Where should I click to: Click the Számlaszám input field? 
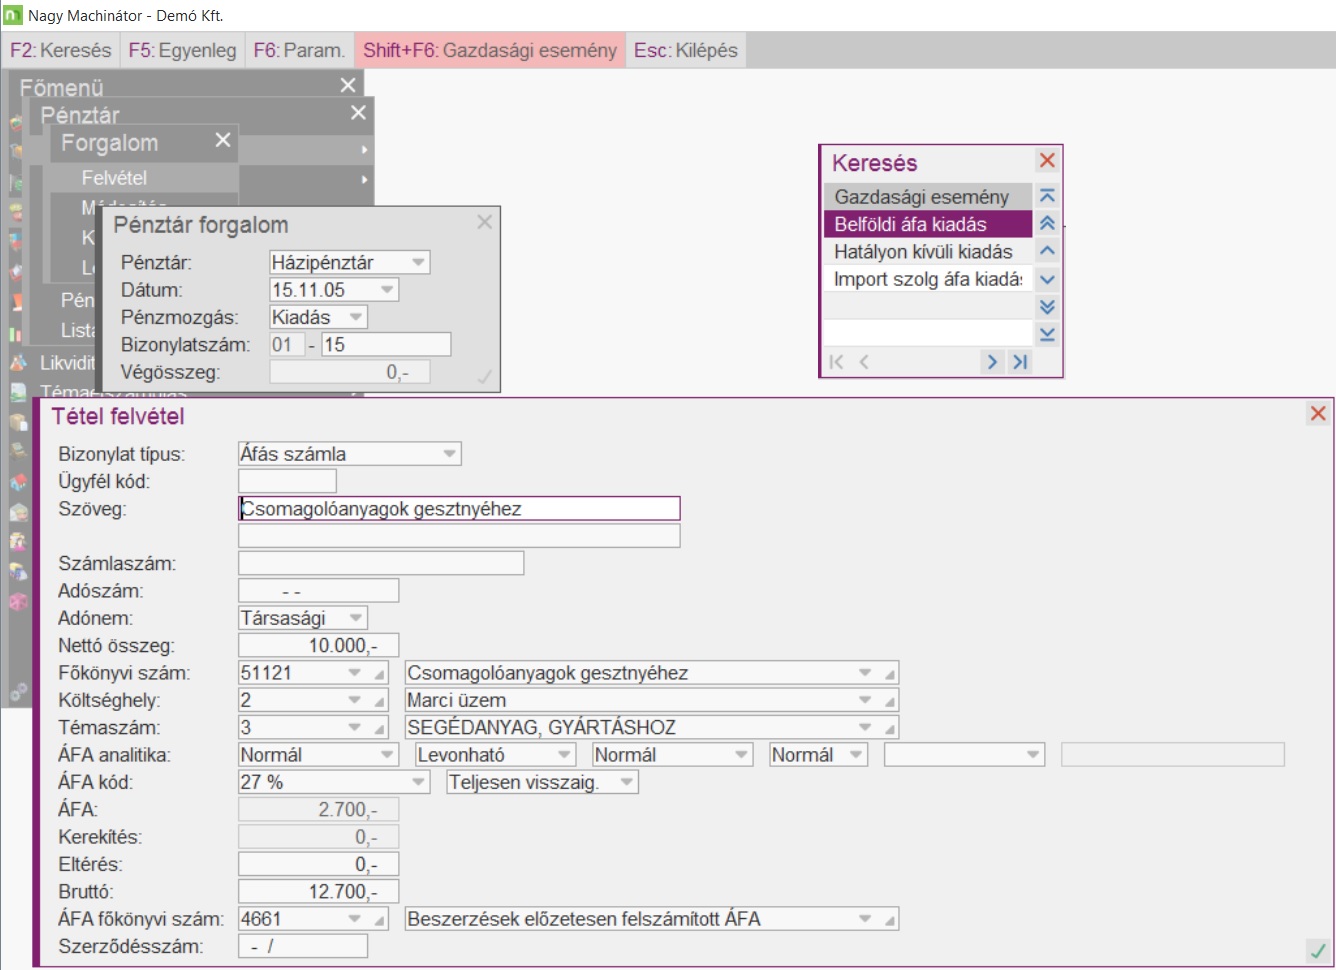[381, 564]
